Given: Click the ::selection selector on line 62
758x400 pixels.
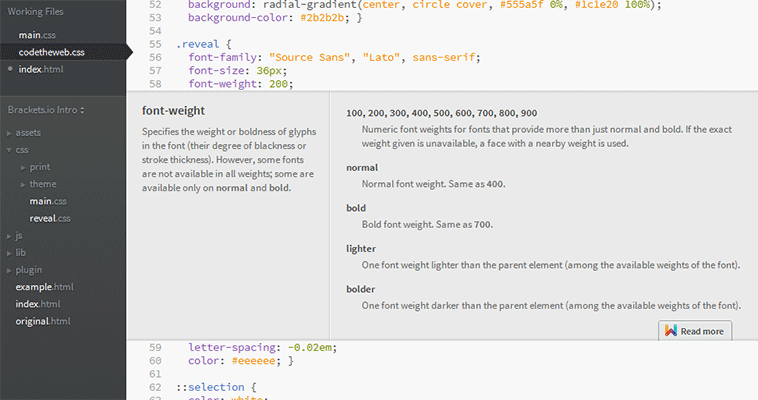Looking at the screenshot, I should click(x=210, y=387).
